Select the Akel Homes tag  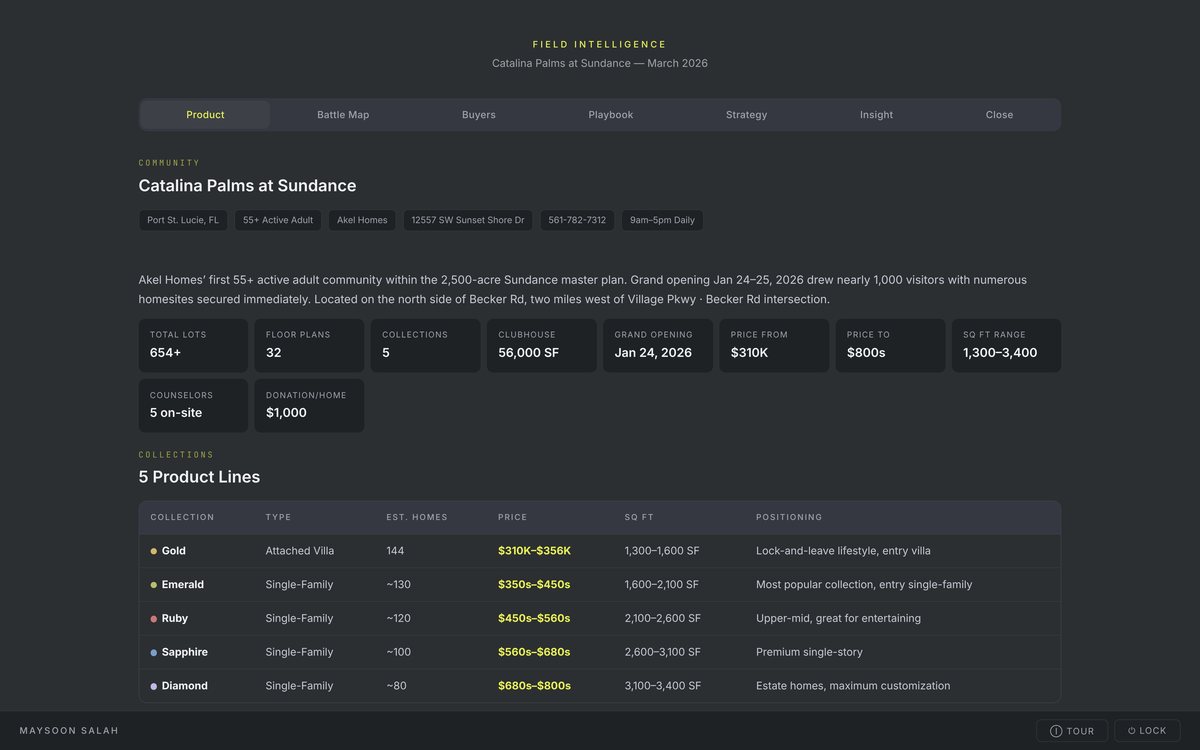click(362, 220)
